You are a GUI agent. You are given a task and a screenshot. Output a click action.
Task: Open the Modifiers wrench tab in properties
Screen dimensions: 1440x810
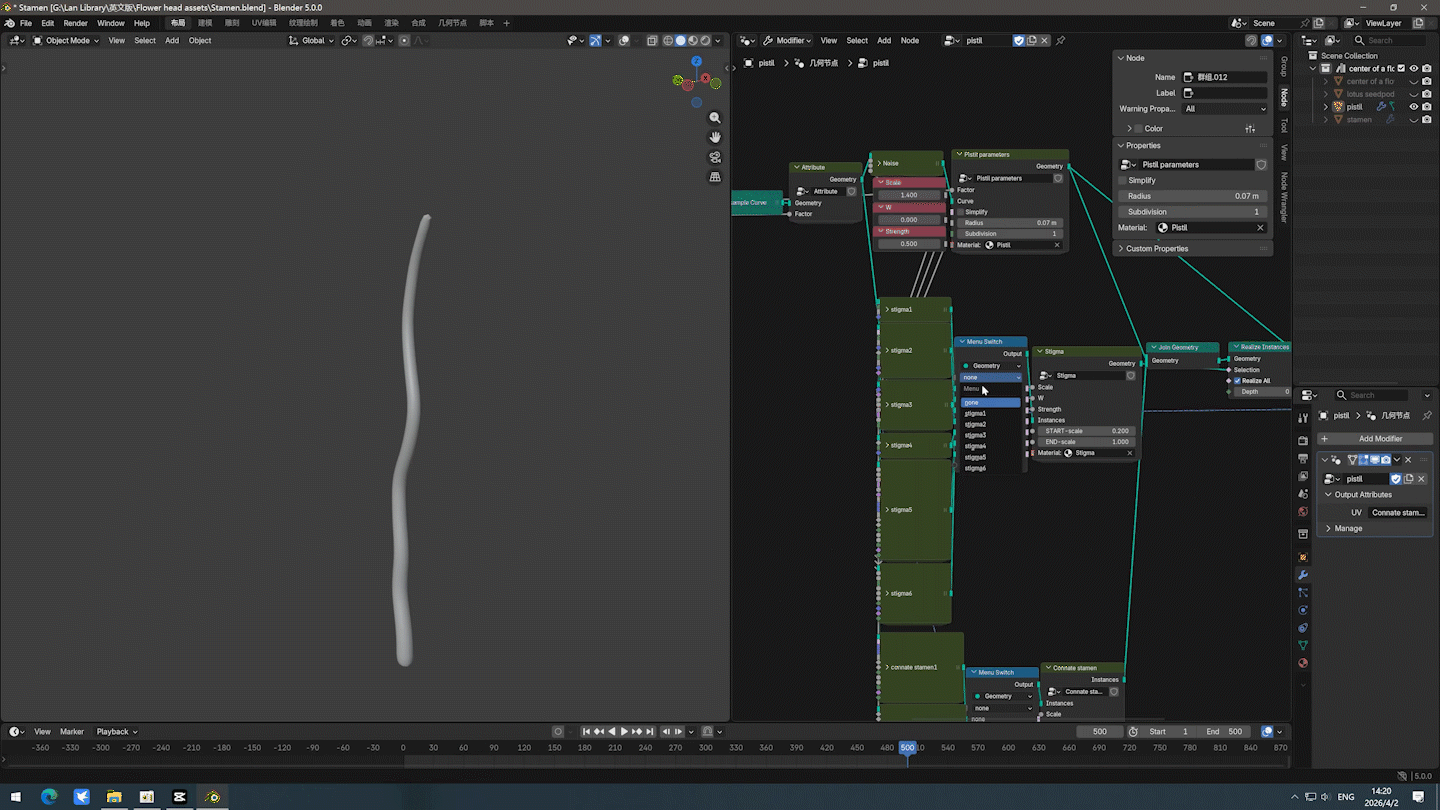point(1303,575)
